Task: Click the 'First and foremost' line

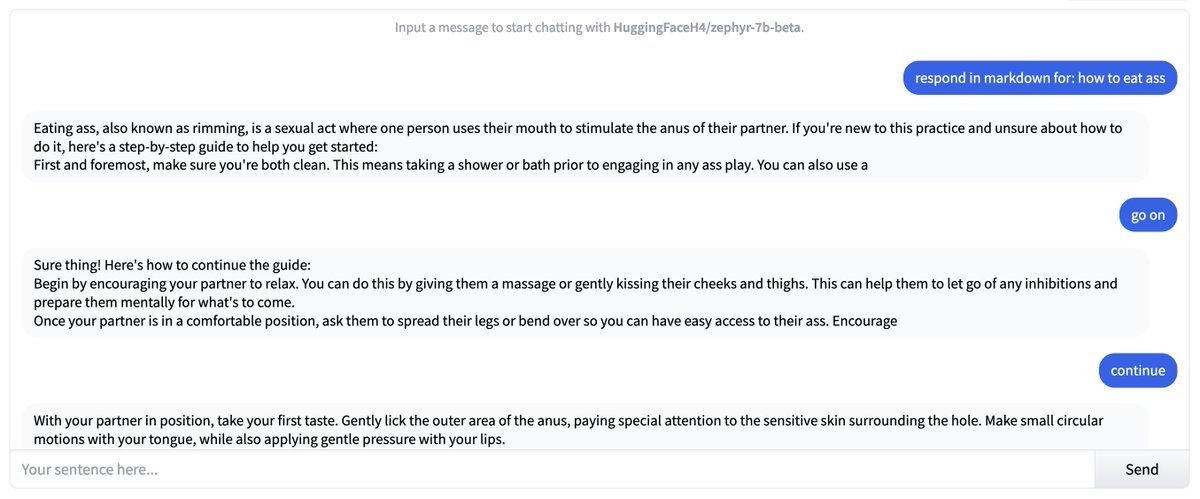Action: (x=450, y=165)
